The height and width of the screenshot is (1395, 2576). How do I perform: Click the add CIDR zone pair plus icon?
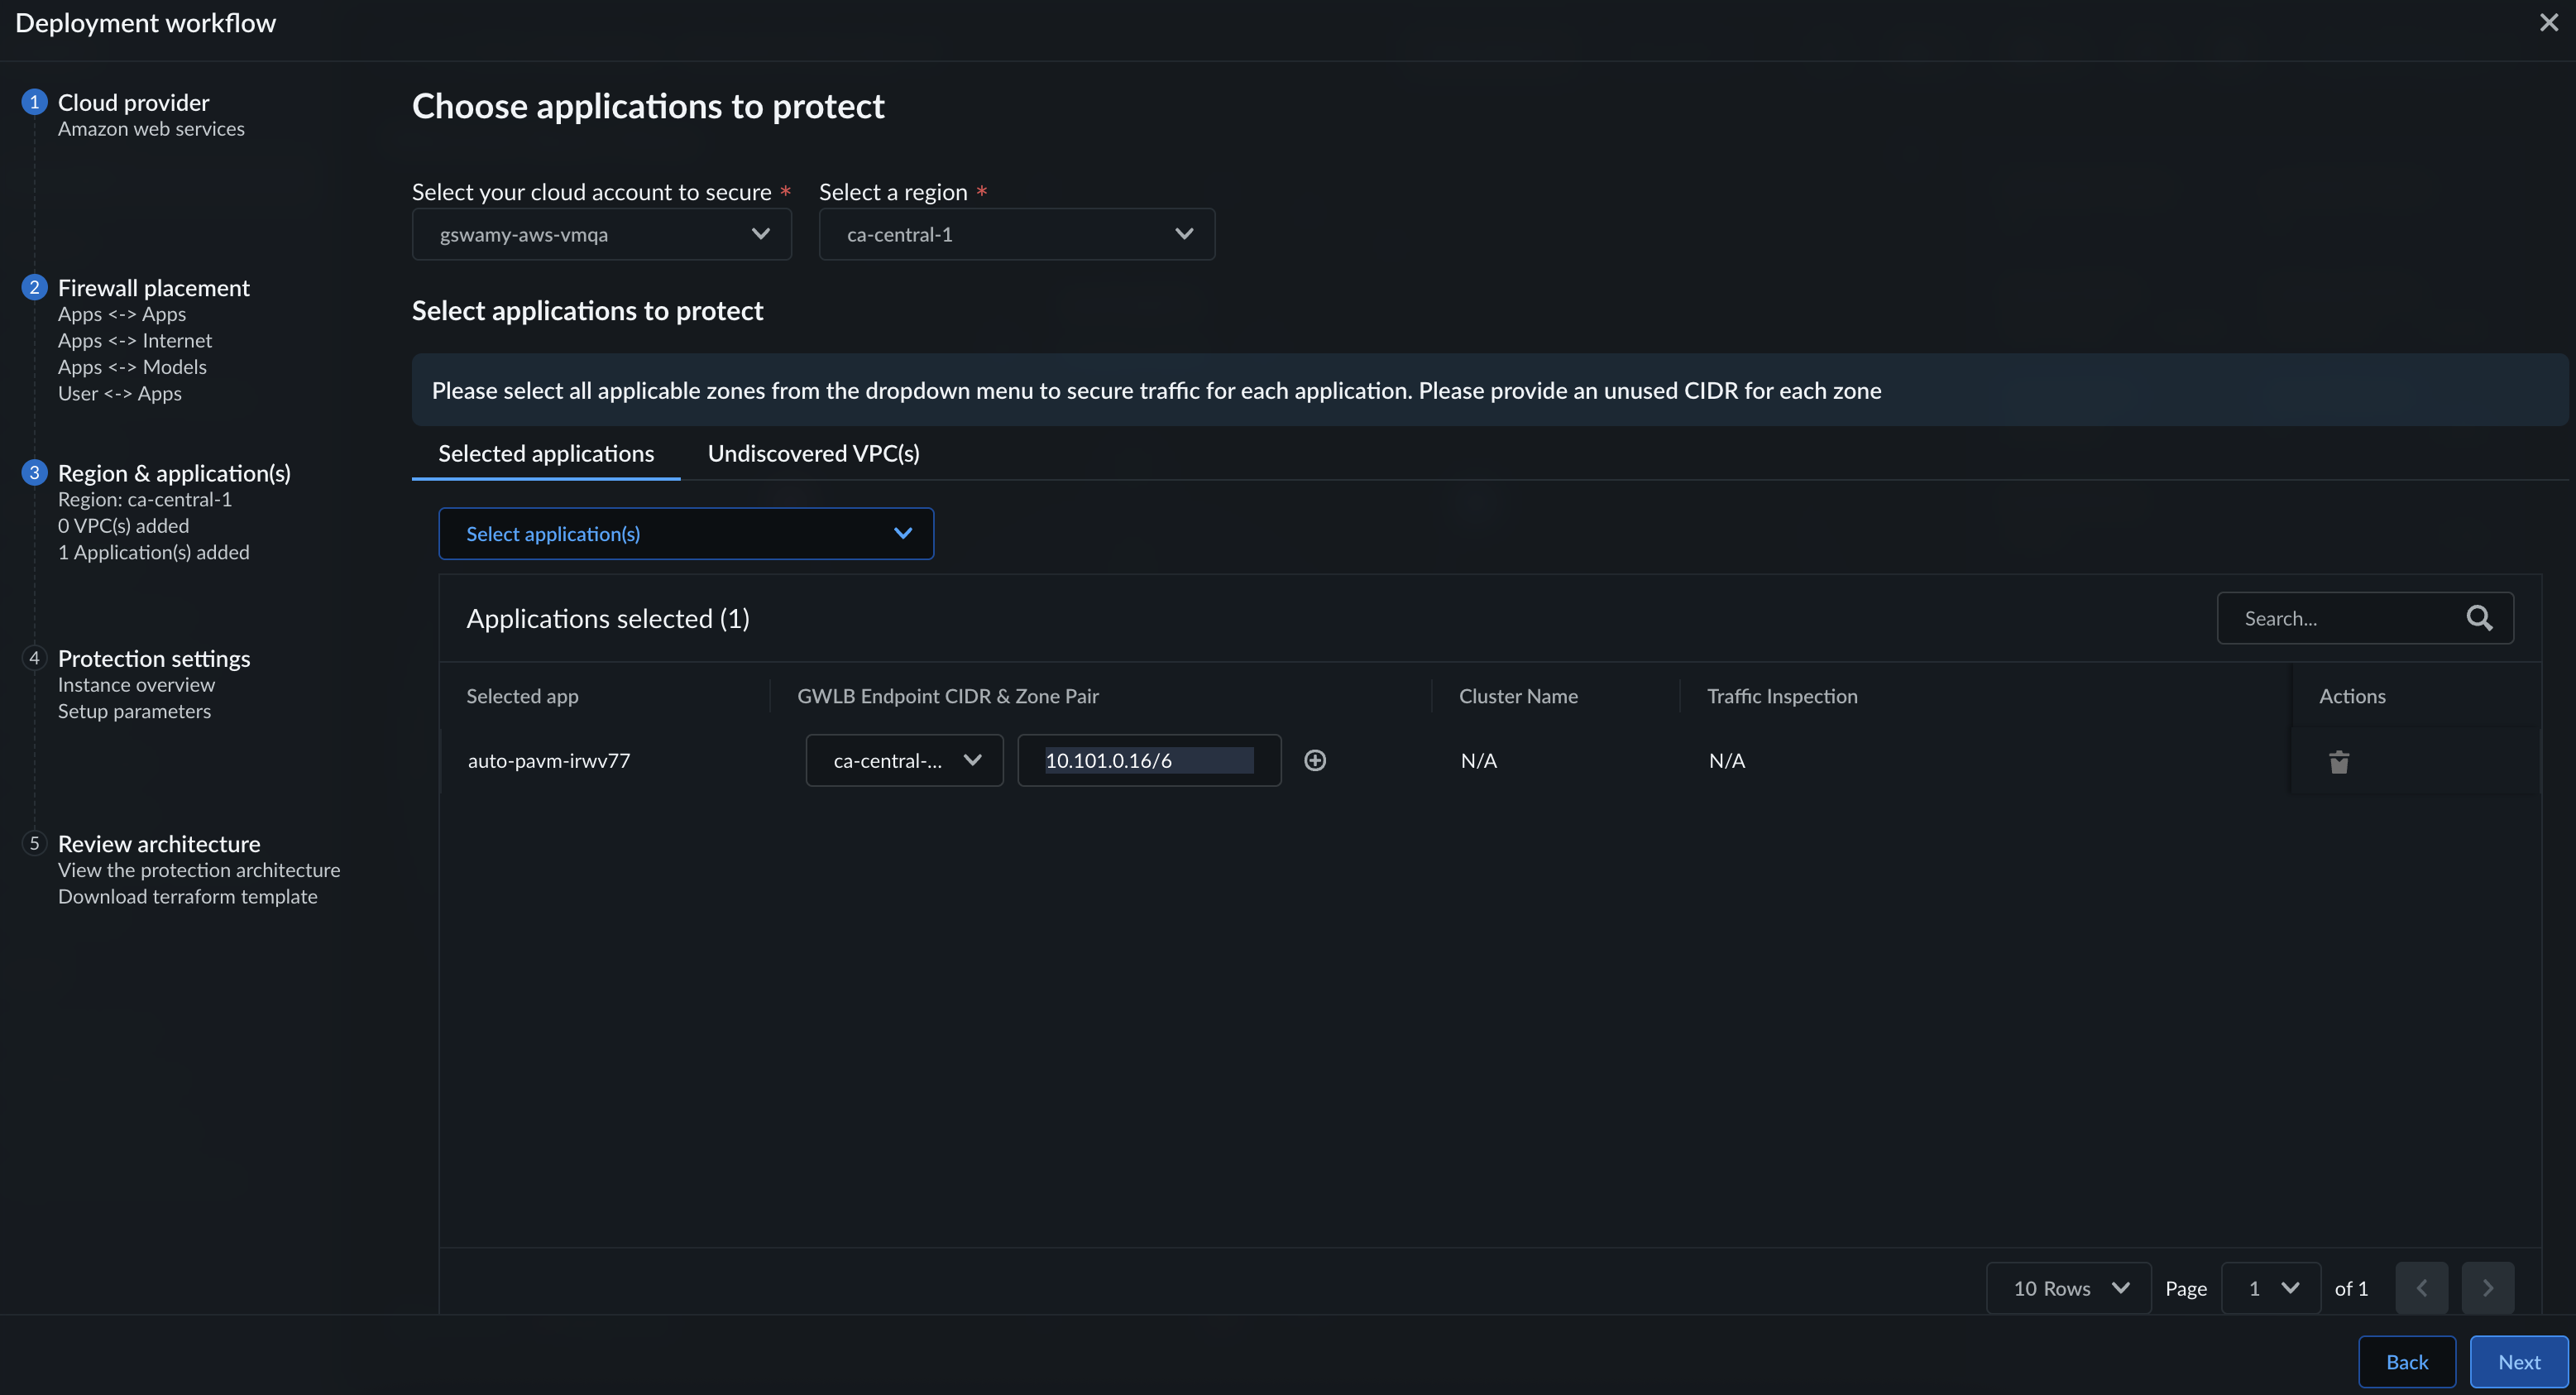pyautogui.click(x=1315, y=760)
